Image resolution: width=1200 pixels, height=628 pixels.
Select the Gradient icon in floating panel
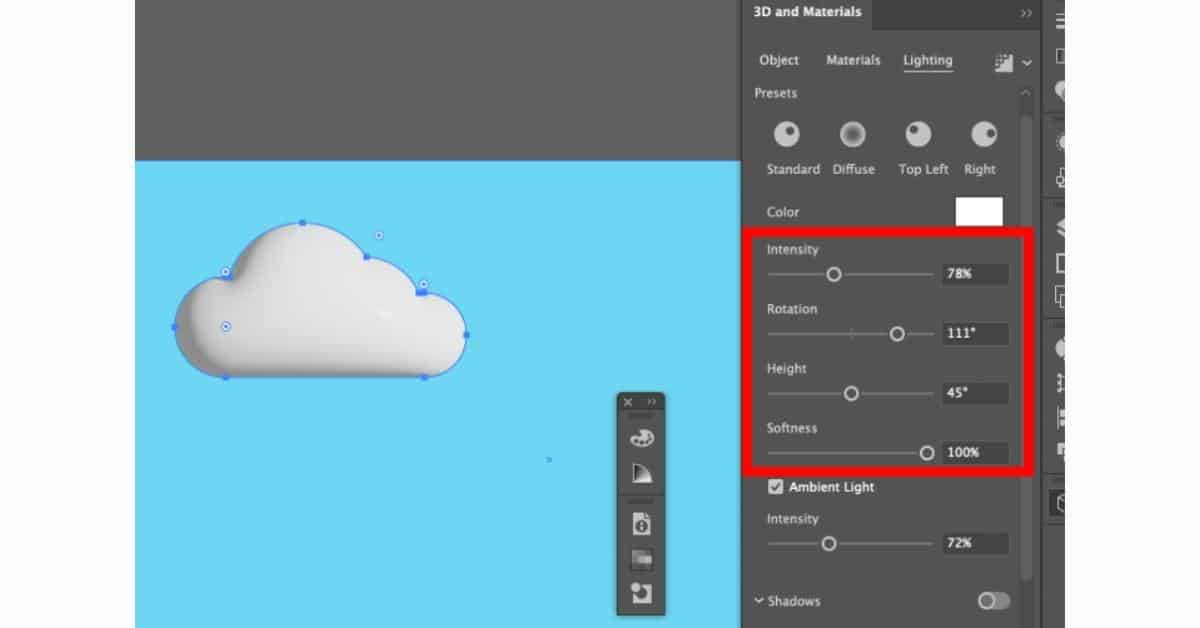point(641,472)
